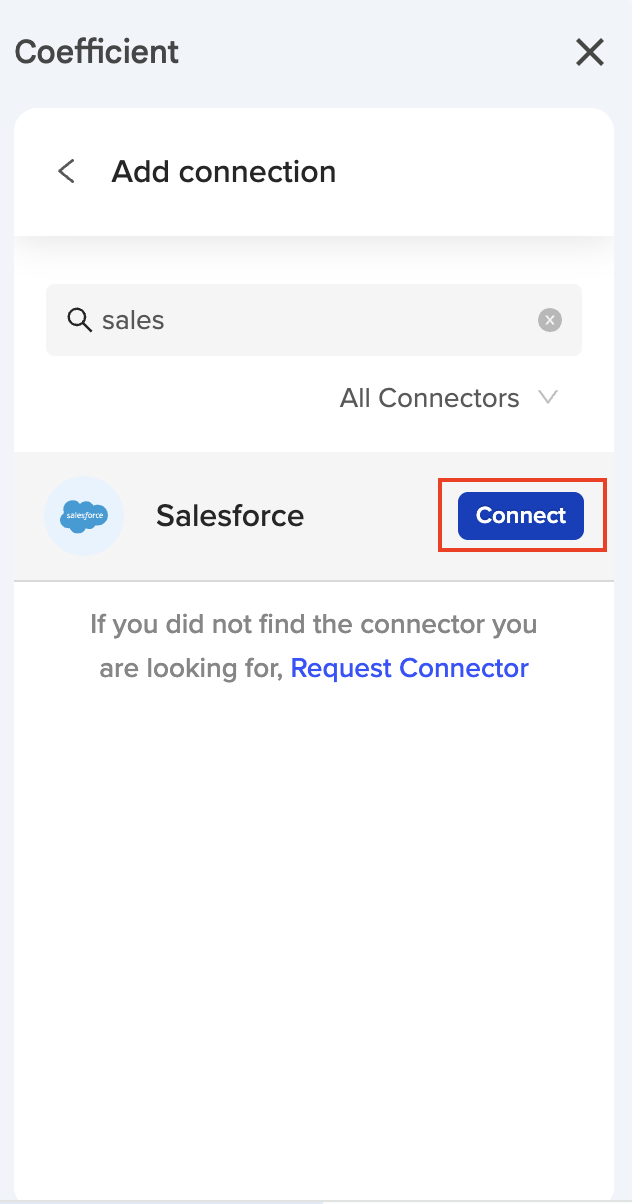Click the Connect button for Salesforce
The width and height of the screenshot is (632, 1204).
(520, 515)
